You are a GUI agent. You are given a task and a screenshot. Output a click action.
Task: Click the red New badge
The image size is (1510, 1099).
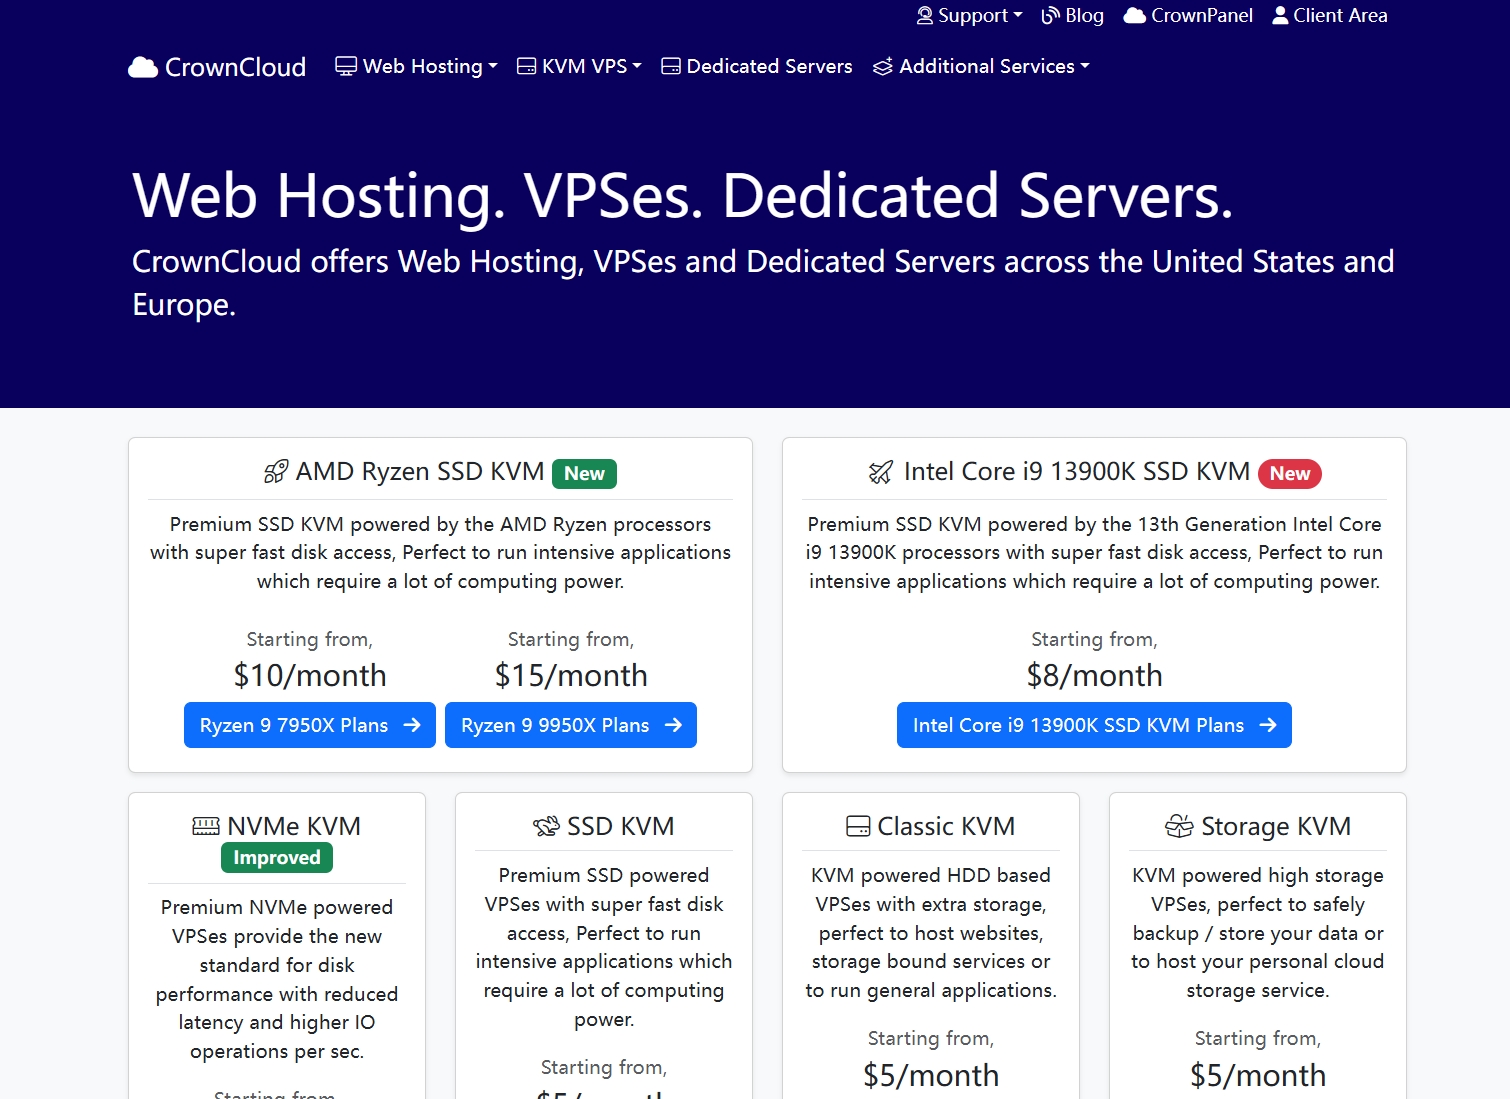[x=1289, y=473]
